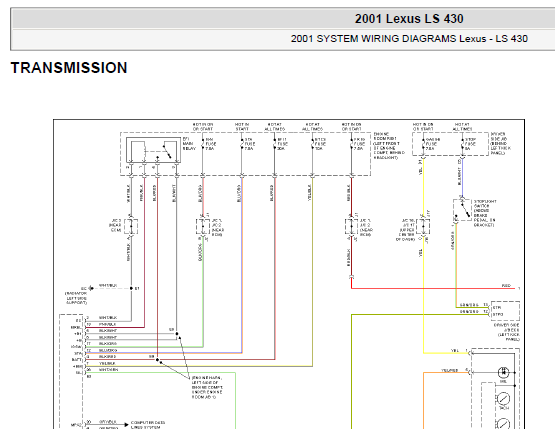This screenshot has width=555, height=429.
Task: Click the STOP fuse 5A label
Action: [x=470, y=144]
